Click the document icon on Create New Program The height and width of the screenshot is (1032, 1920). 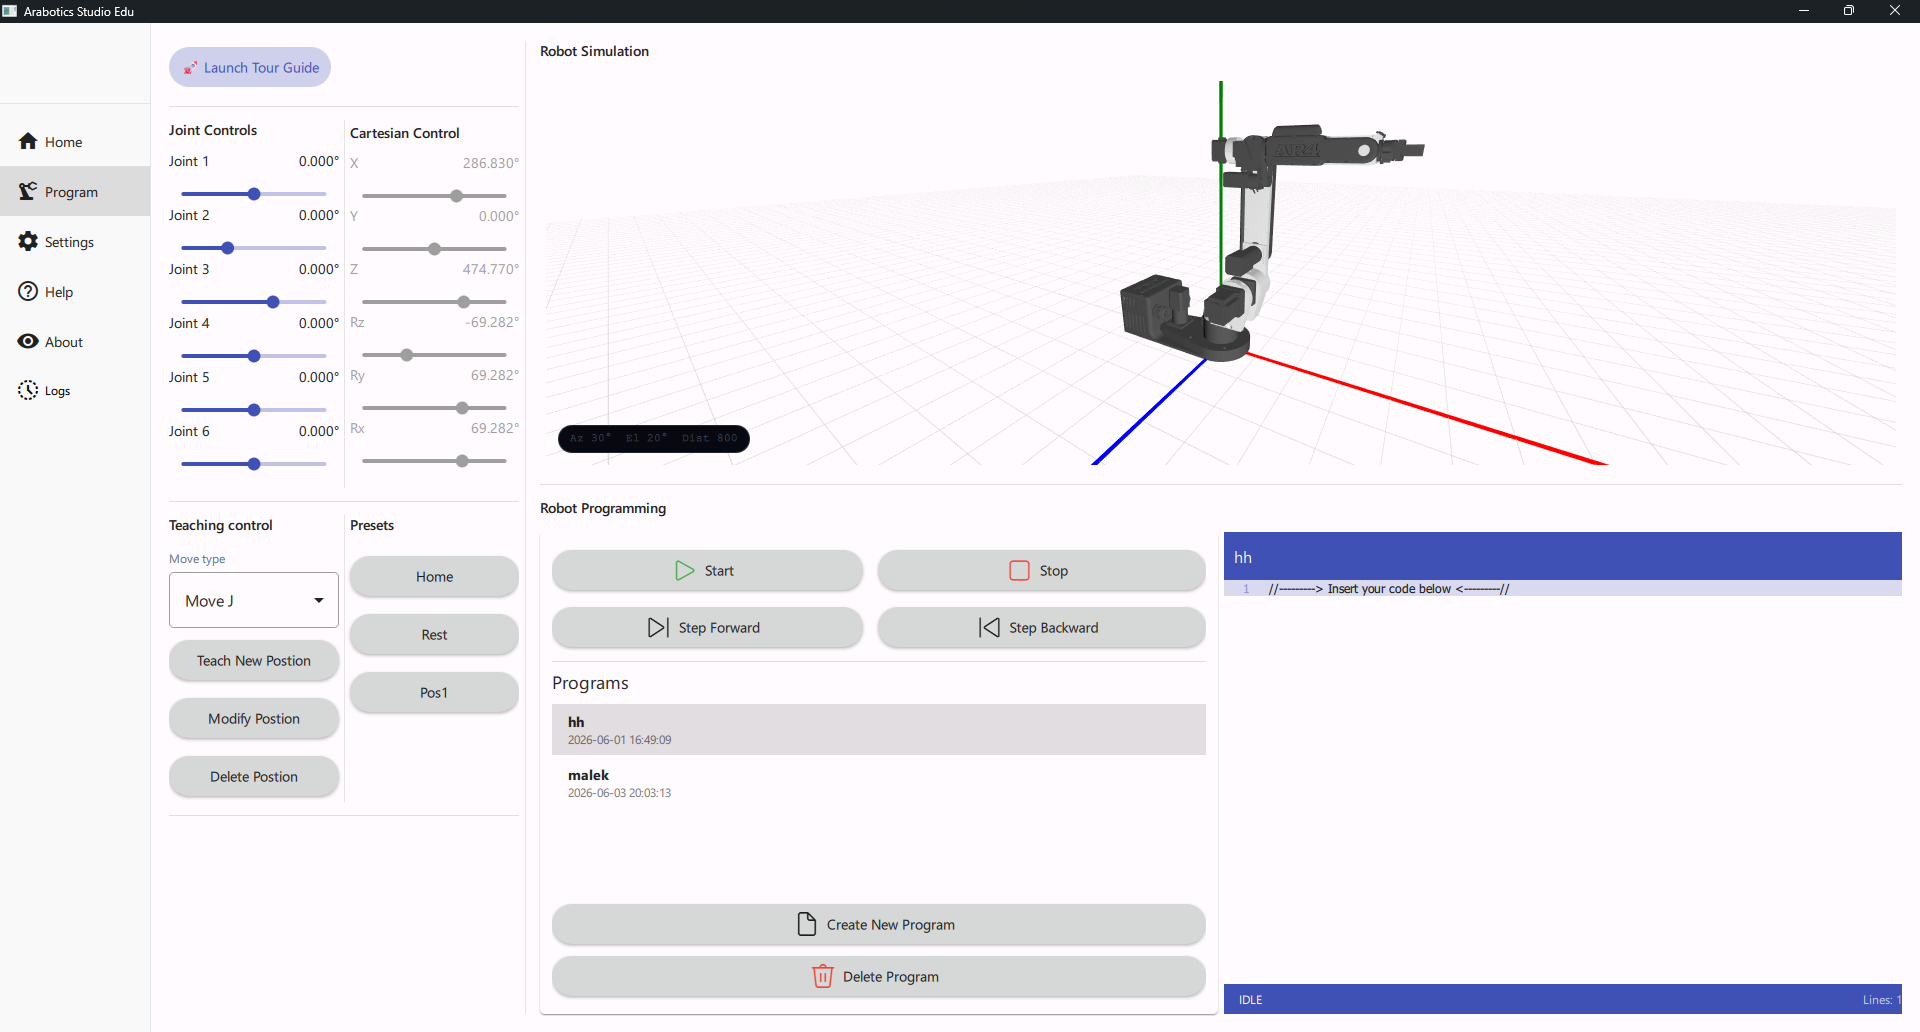tap(807, 924)
